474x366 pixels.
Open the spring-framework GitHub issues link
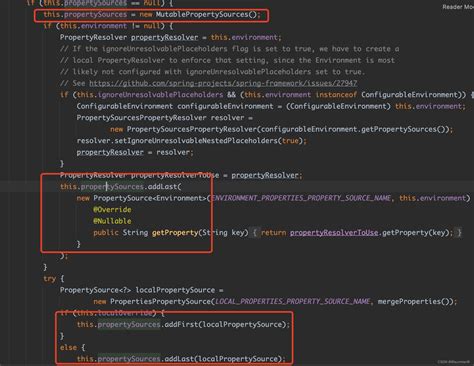(223, 83)
